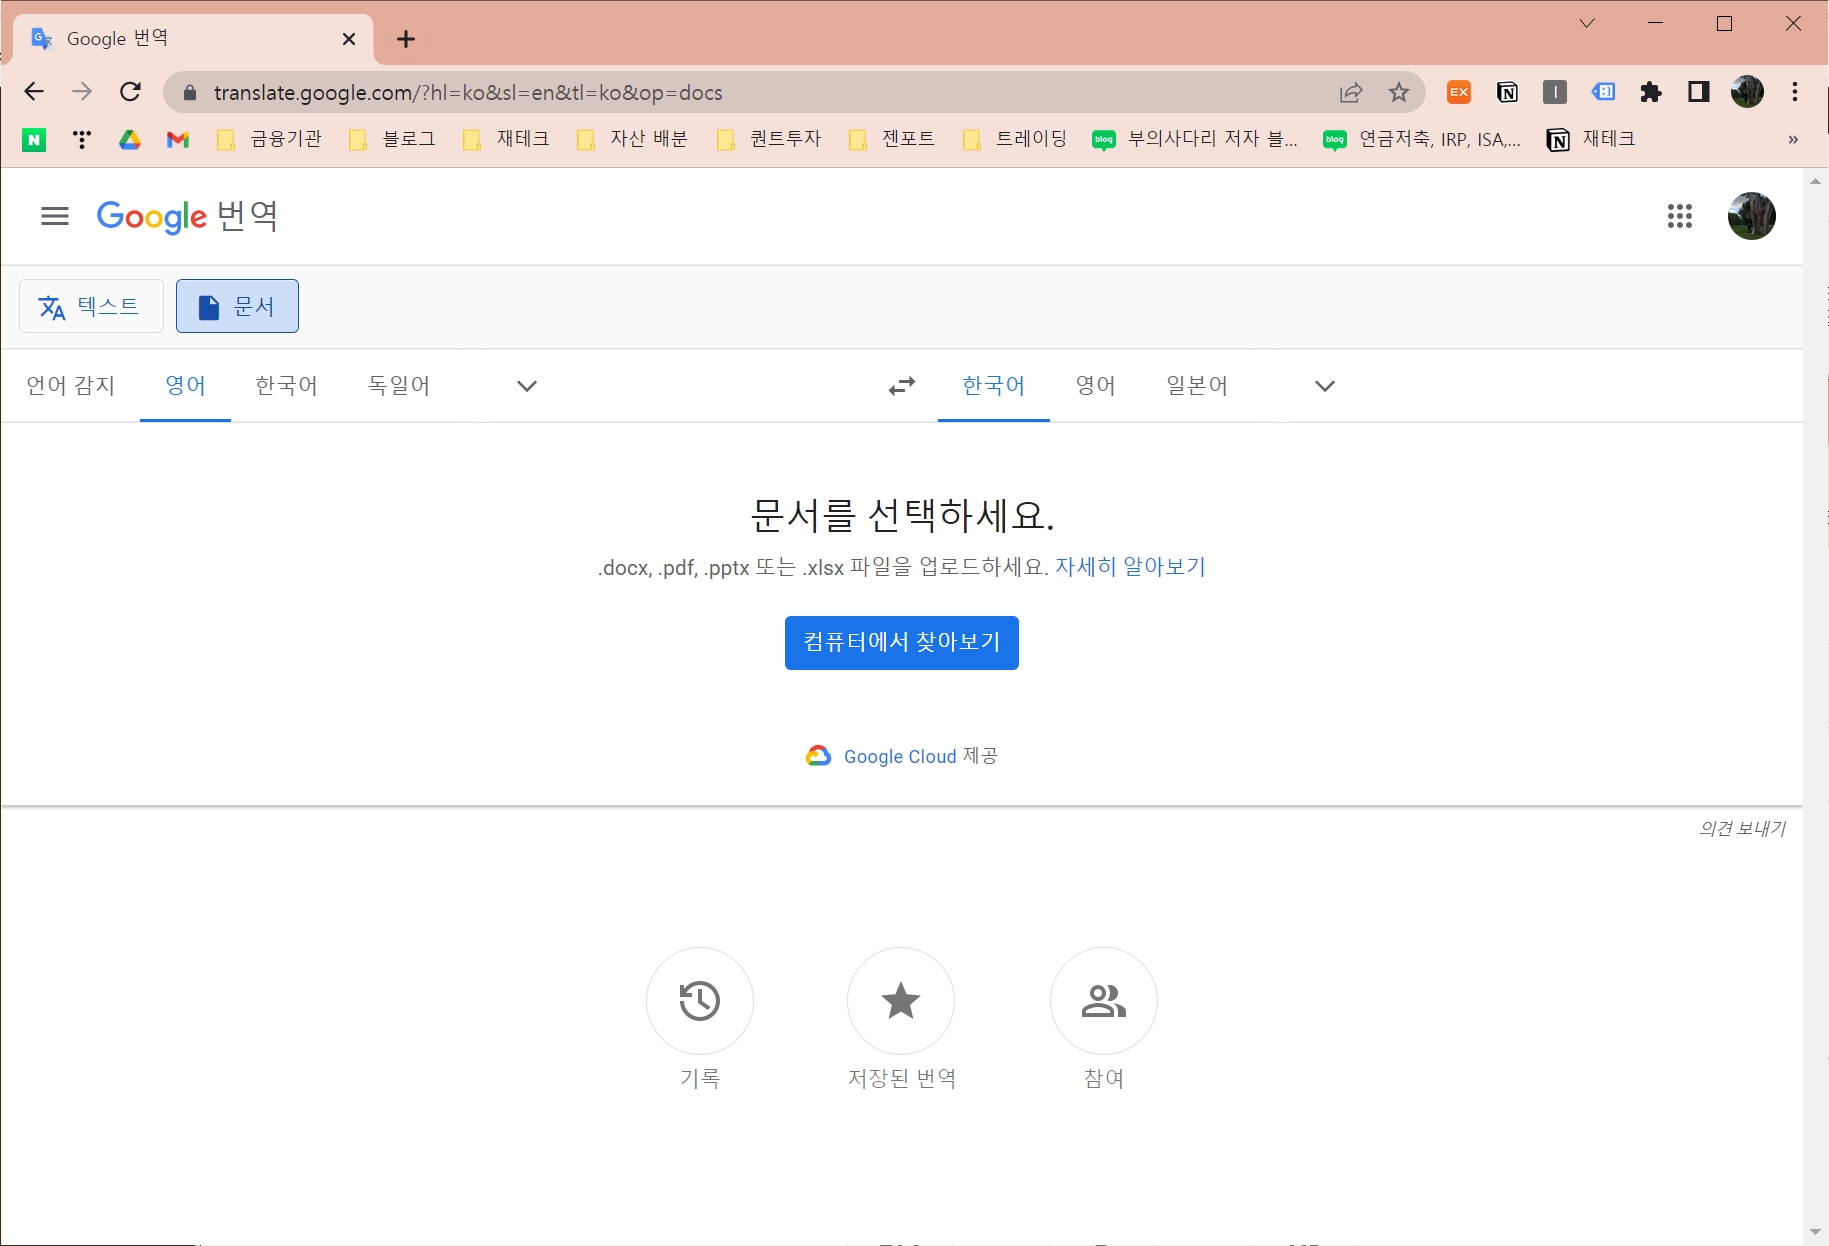
Task: Select 언어 감지 as source language
Action: [x=71, y=386]
